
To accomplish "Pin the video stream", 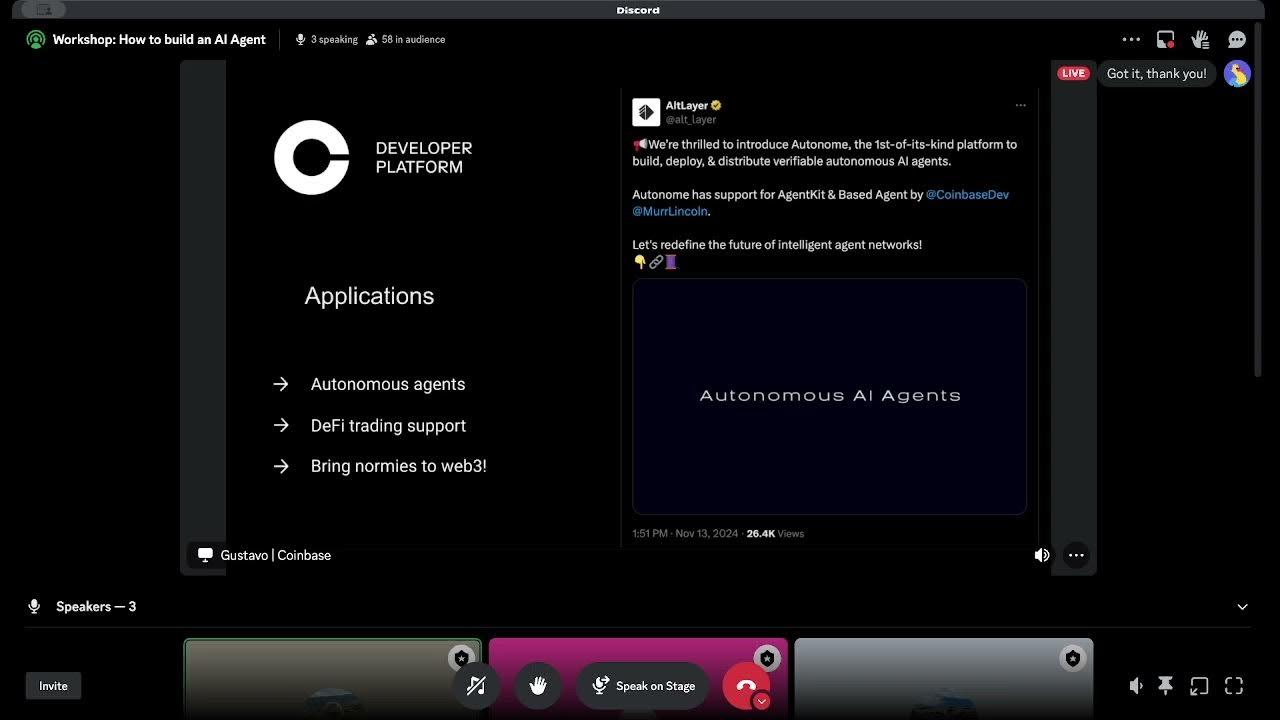I will pos(1166,685).
